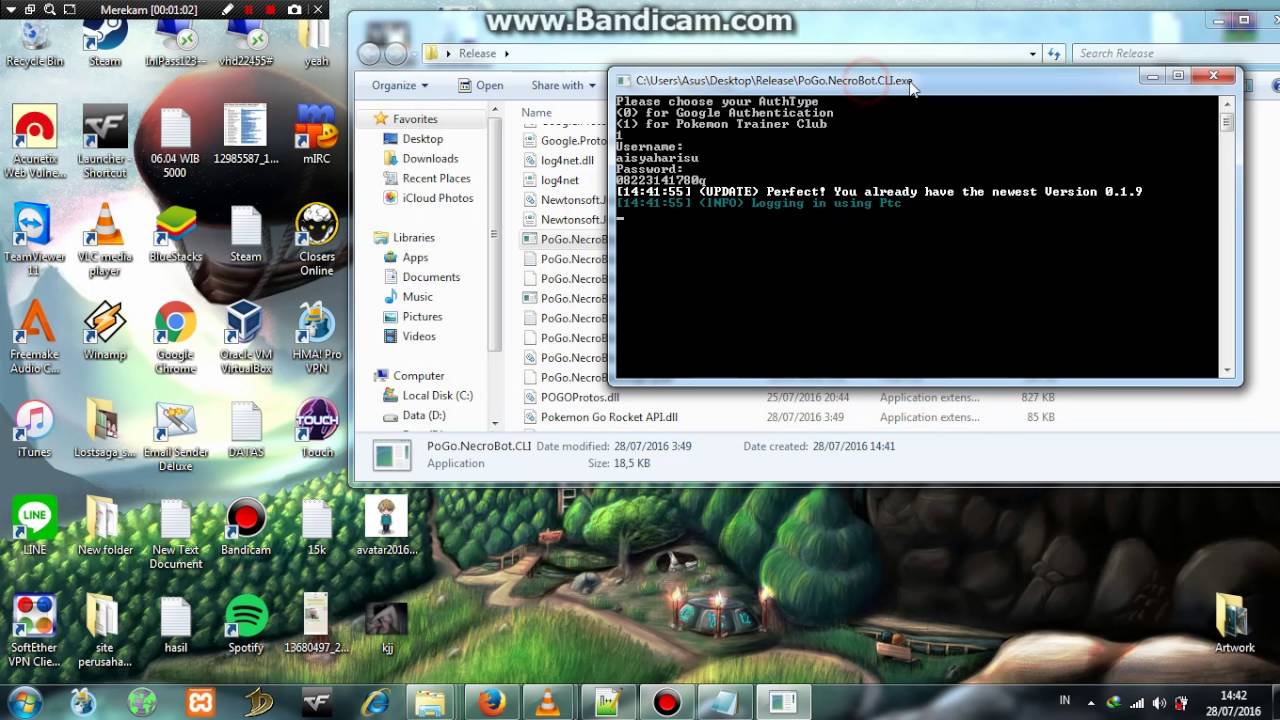
Task: Stop recording with the red square button
Action: coord(272,10)
